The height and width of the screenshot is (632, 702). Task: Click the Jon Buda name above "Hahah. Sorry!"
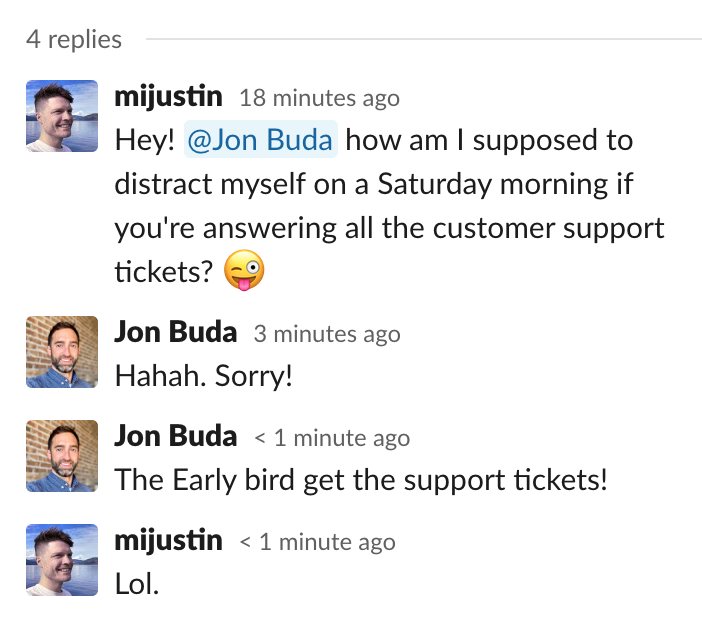(x=176, y=333)
